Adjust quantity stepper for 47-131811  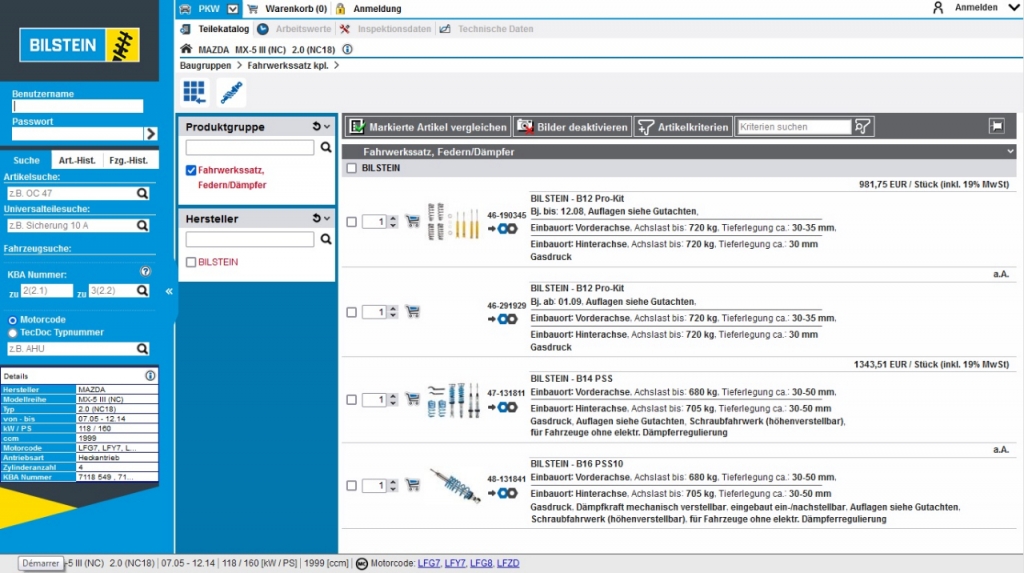pyautogui.click(x=393, y=399)
